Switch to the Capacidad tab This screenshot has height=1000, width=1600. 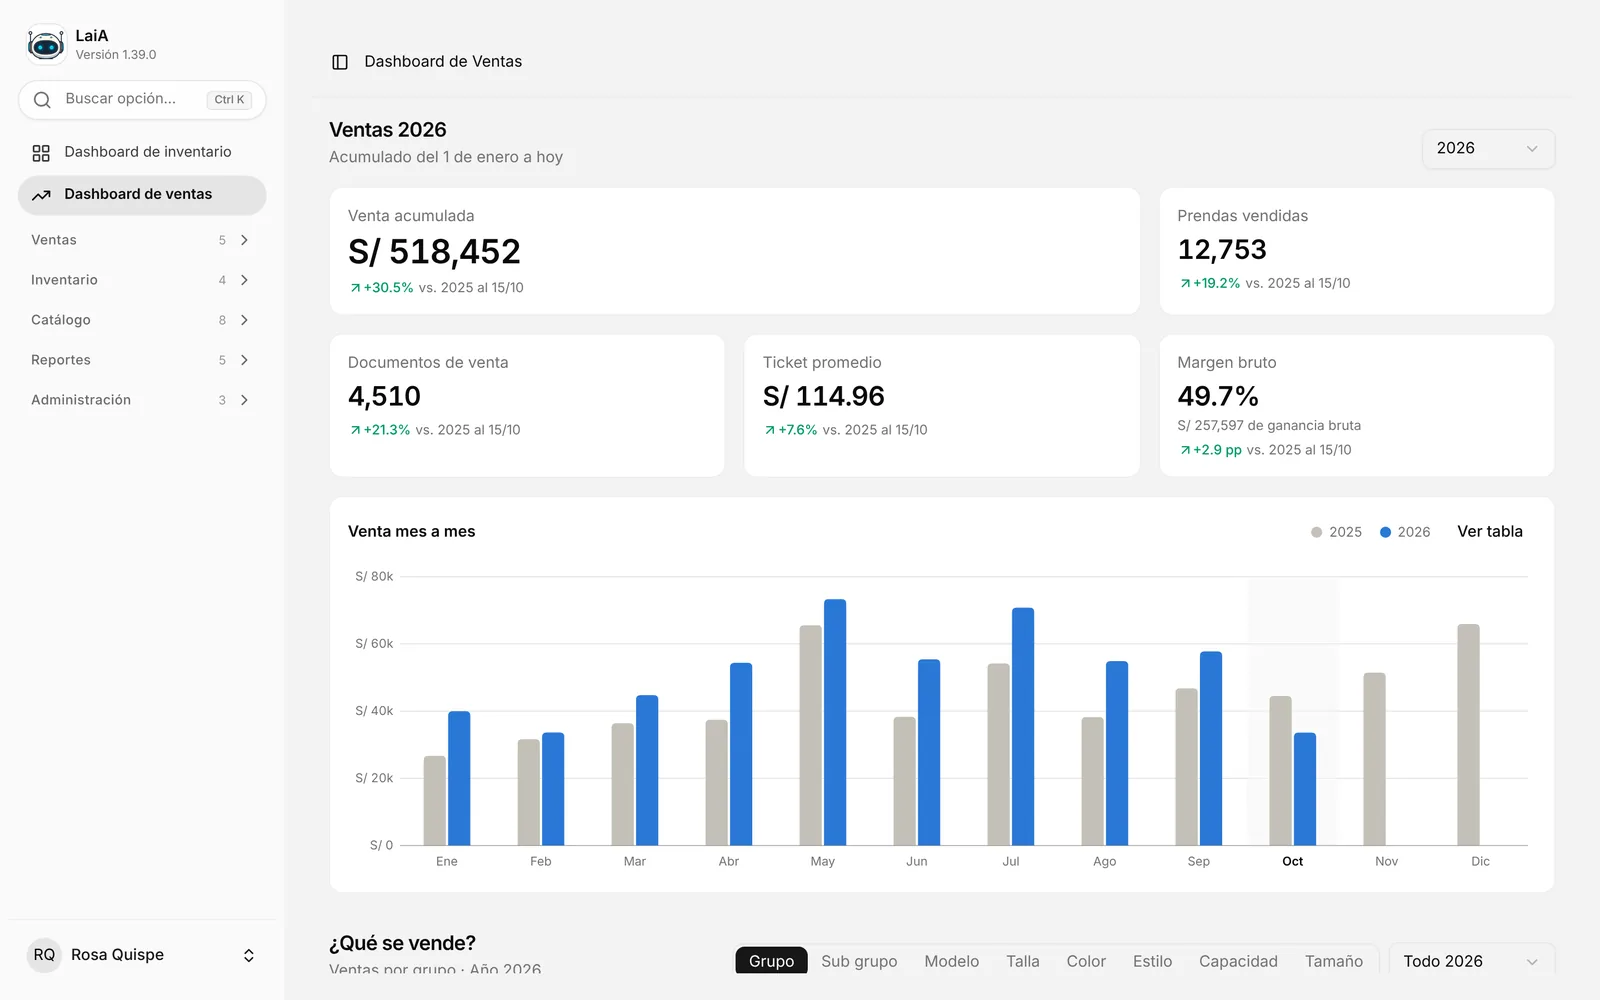1238,961
